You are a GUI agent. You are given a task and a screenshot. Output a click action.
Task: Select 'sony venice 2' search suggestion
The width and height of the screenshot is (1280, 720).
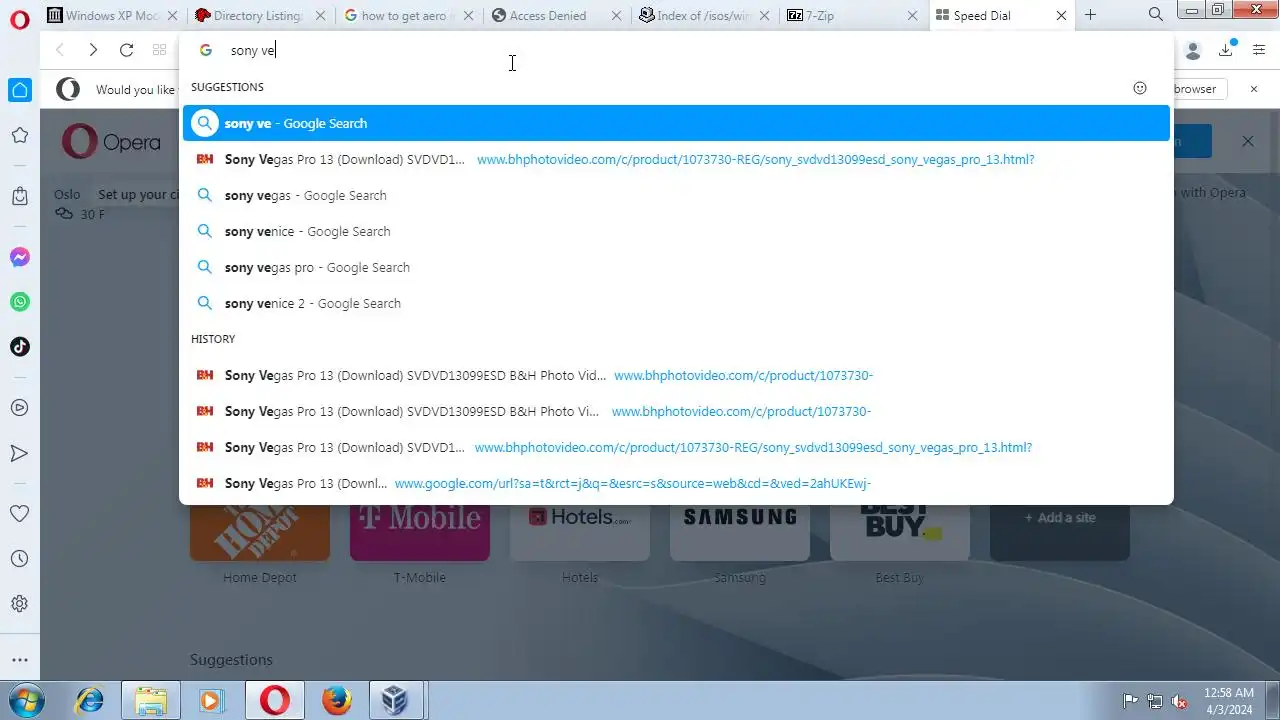tap(676, 303)
